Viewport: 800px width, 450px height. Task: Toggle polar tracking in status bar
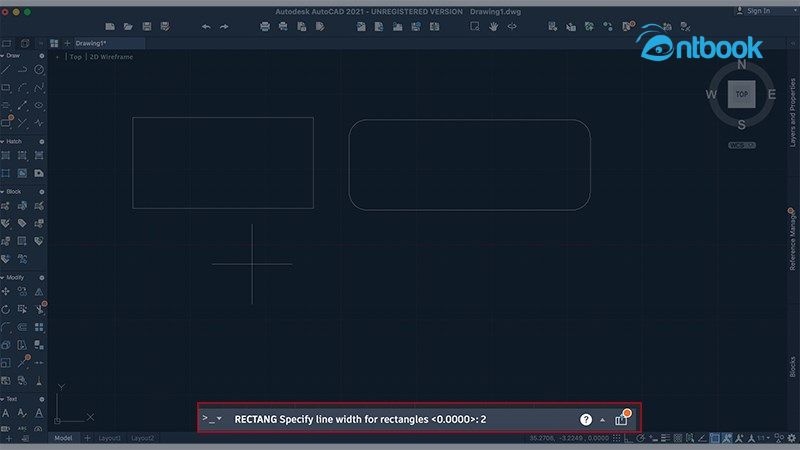click(641, 438)
